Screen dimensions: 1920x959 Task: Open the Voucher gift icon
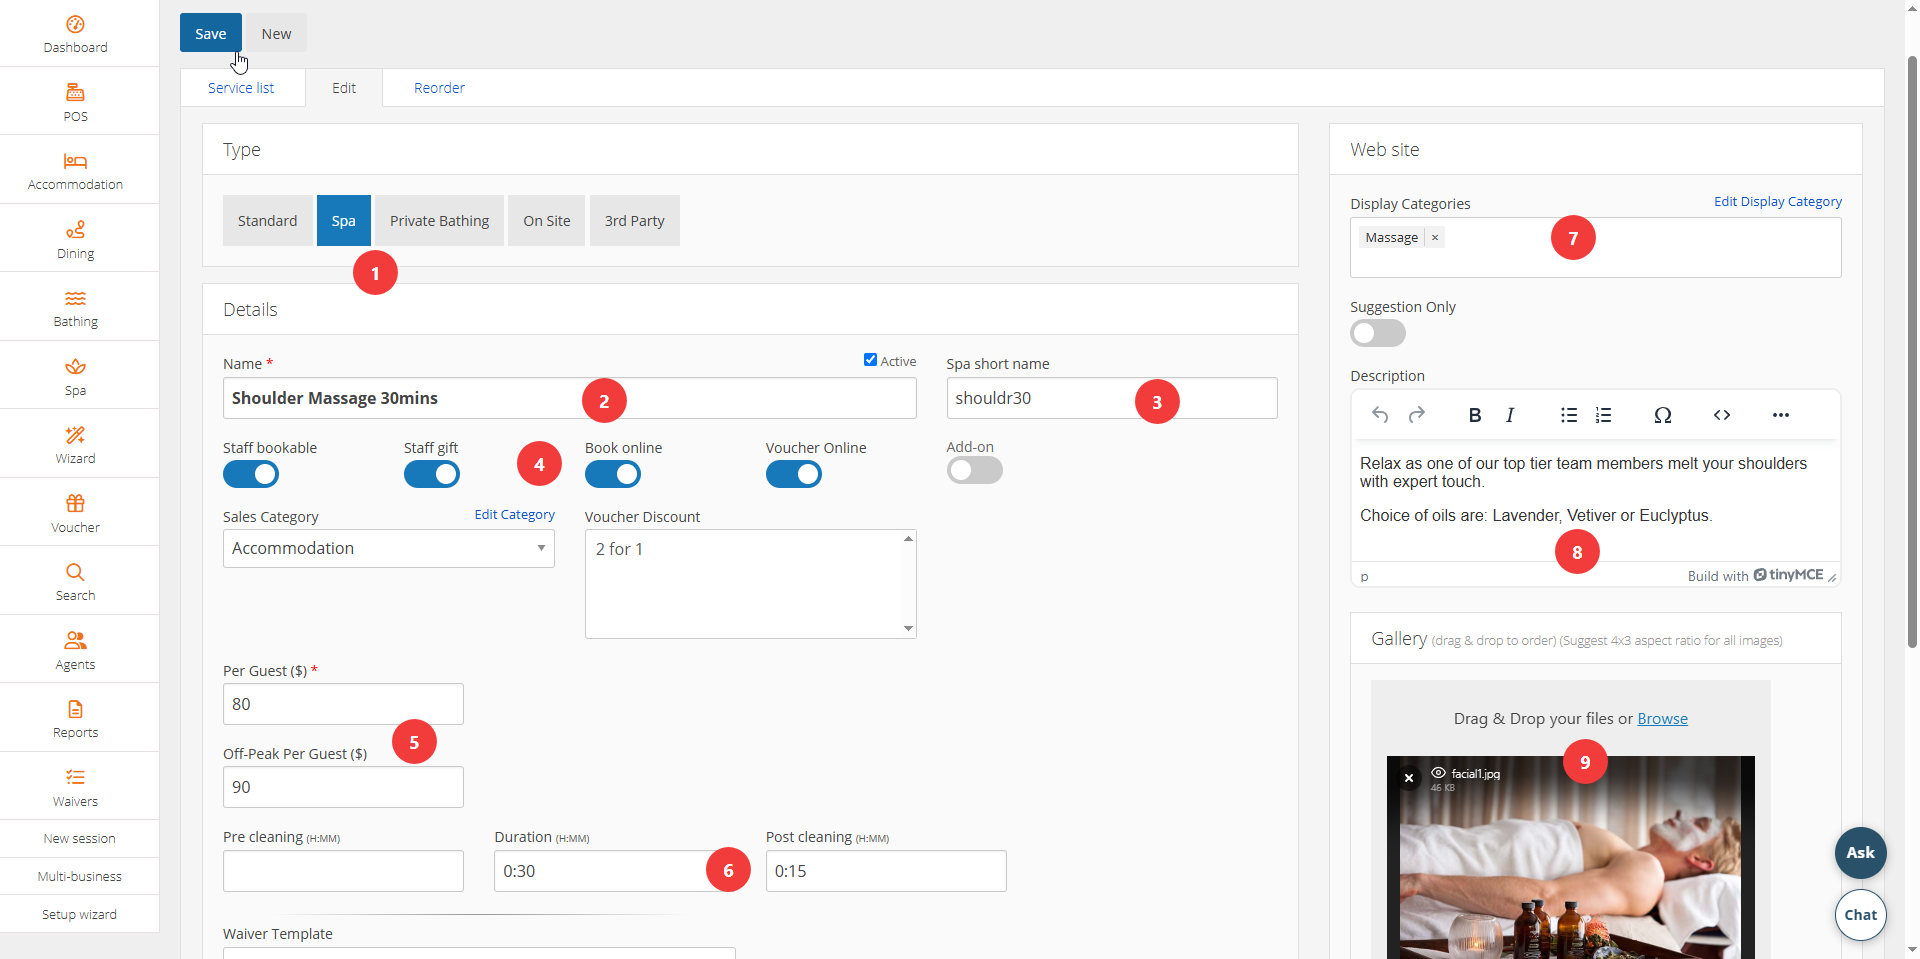coord(75,503)
